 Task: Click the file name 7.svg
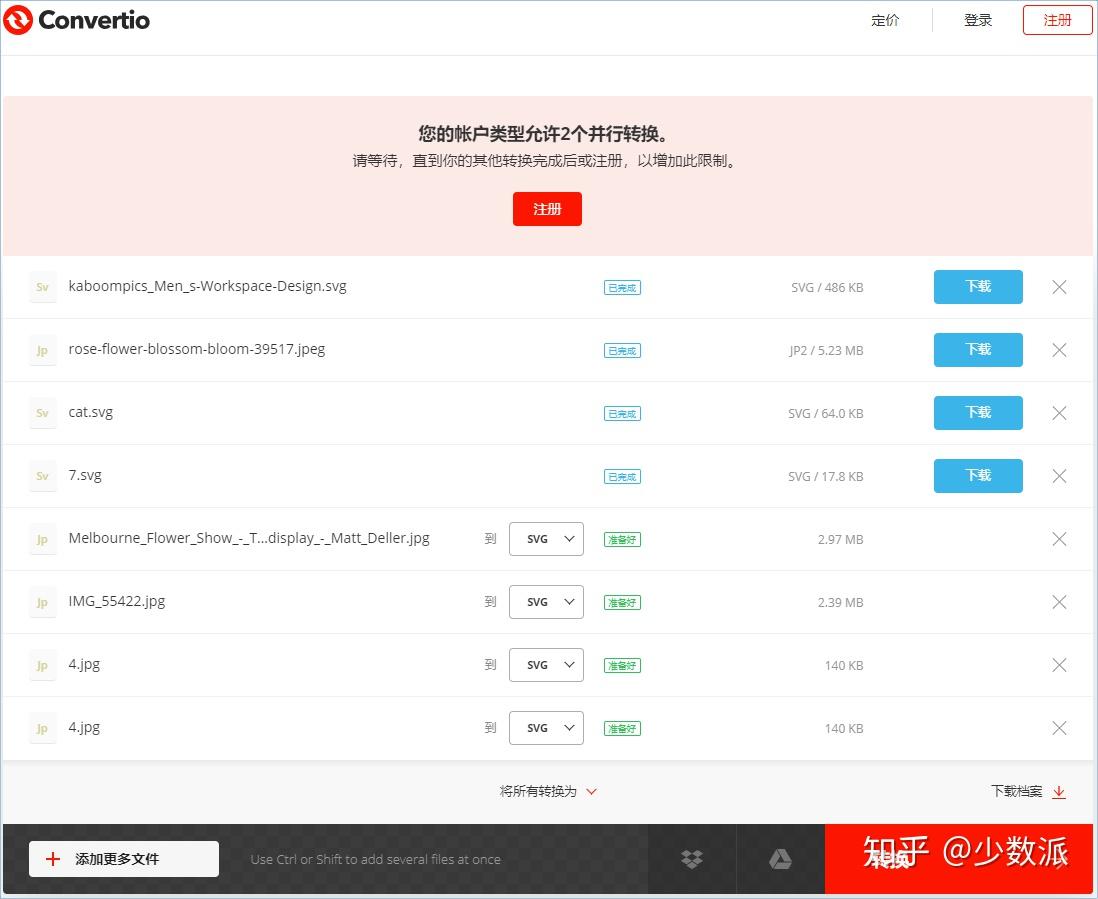(x=85, y=475)
